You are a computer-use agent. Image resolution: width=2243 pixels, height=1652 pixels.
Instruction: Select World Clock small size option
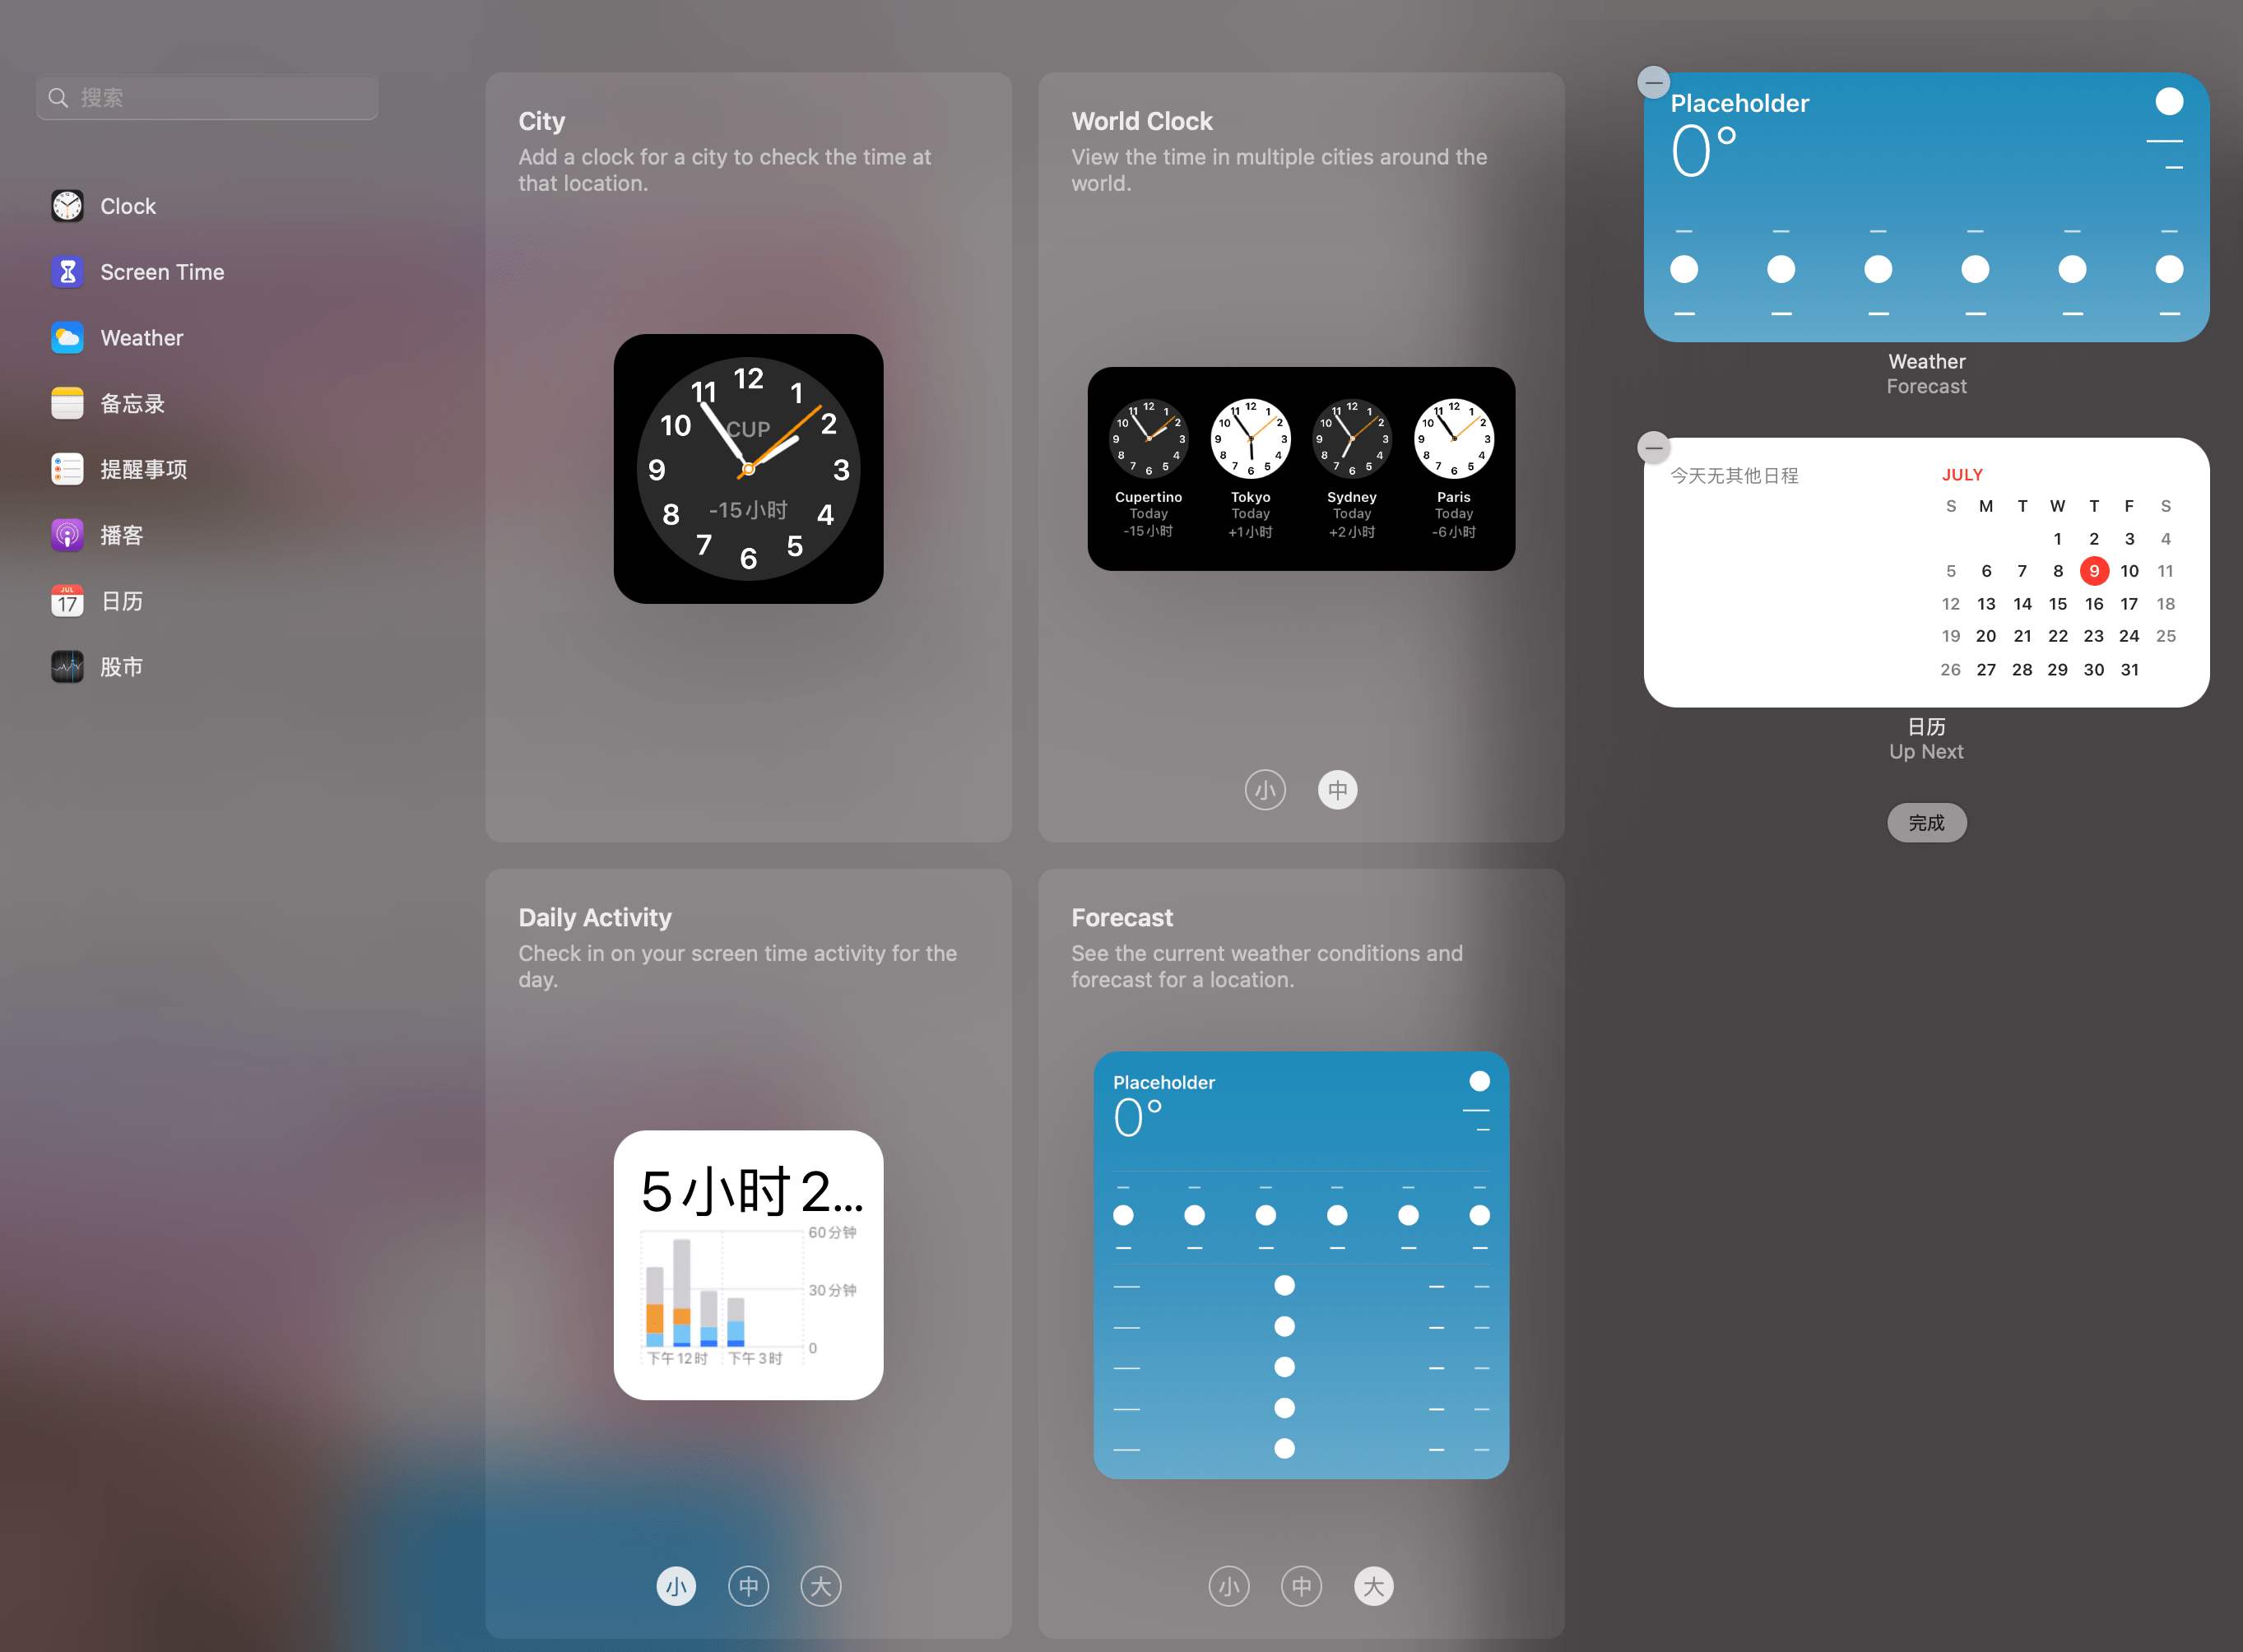point(1266,791)
